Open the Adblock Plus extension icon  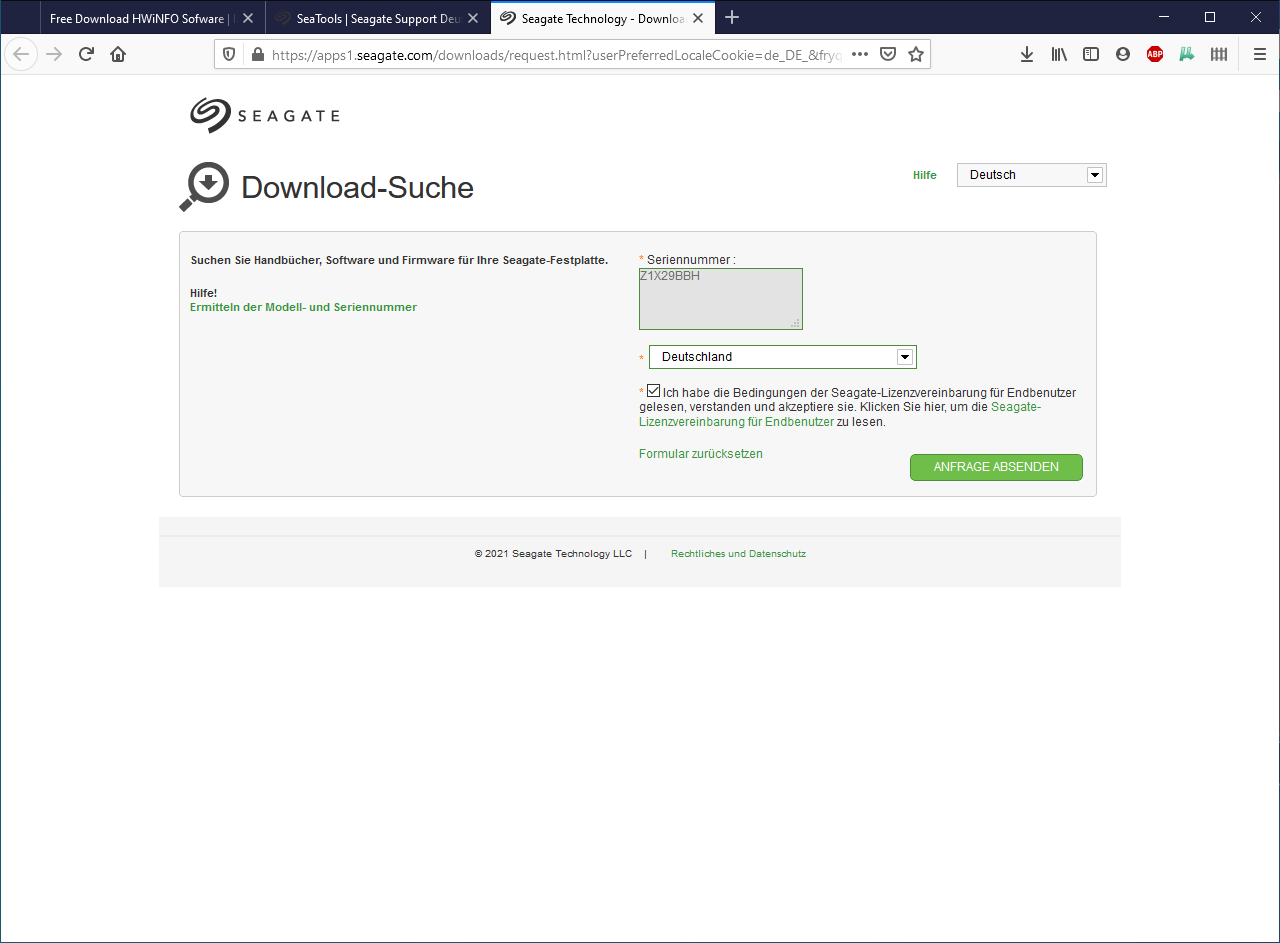(1155, 54)
